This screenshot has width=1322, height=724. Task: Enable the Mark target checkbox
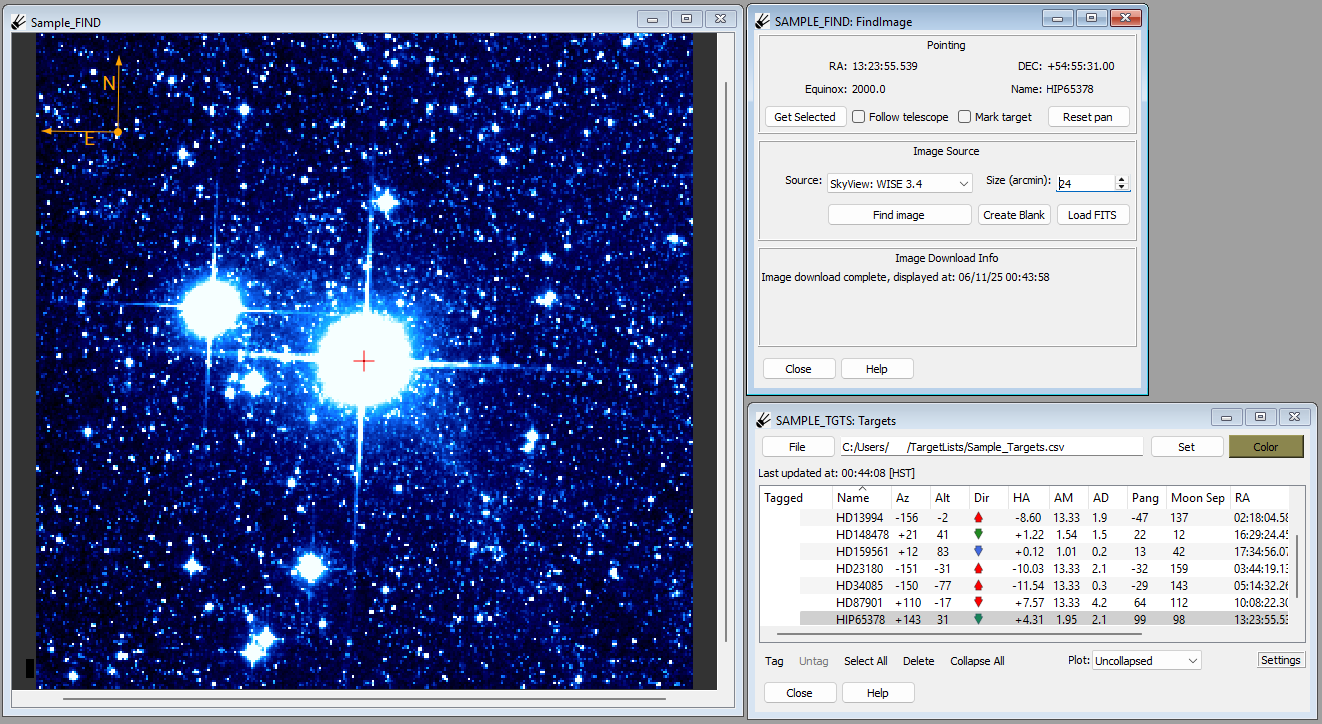click(964, 117)
